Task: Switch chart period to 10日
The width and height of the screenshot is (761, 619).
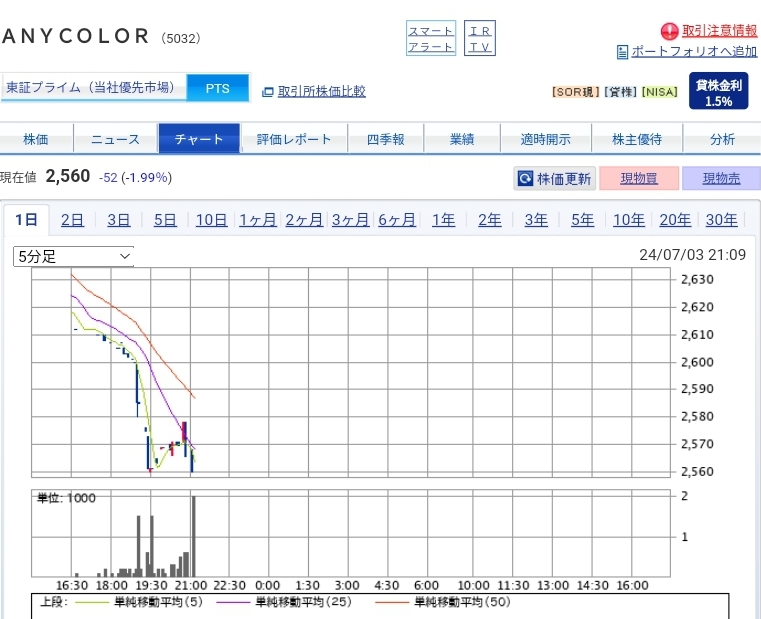Action: (212, 220)
